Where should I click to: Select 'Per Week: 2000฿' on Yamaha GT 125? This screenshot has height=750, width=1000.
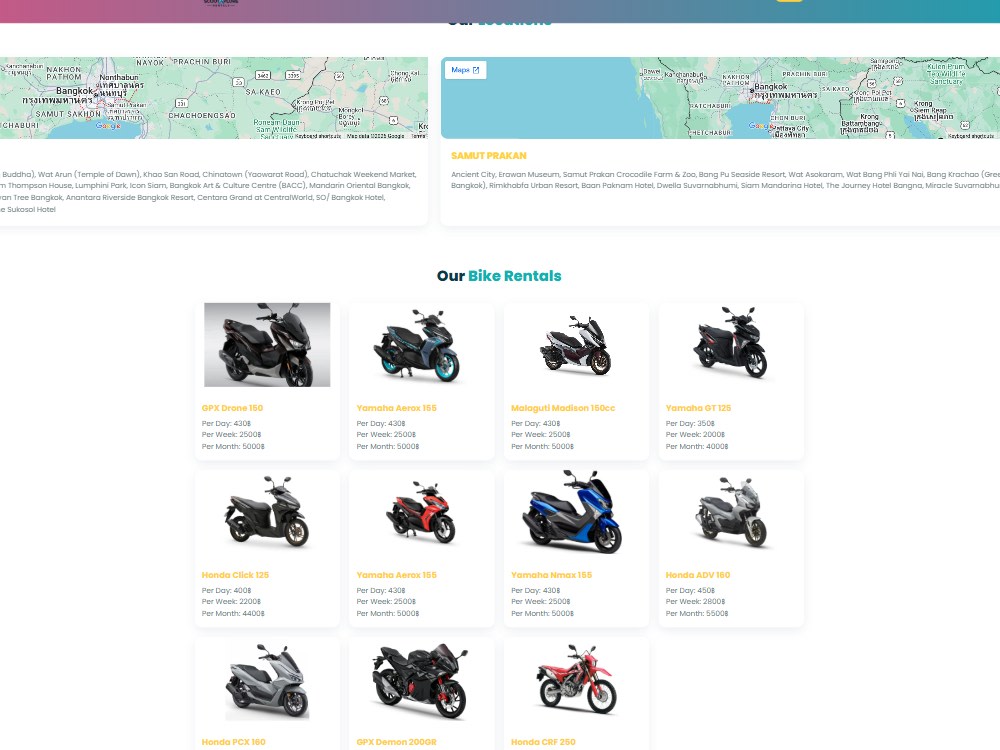coord(695,435)
